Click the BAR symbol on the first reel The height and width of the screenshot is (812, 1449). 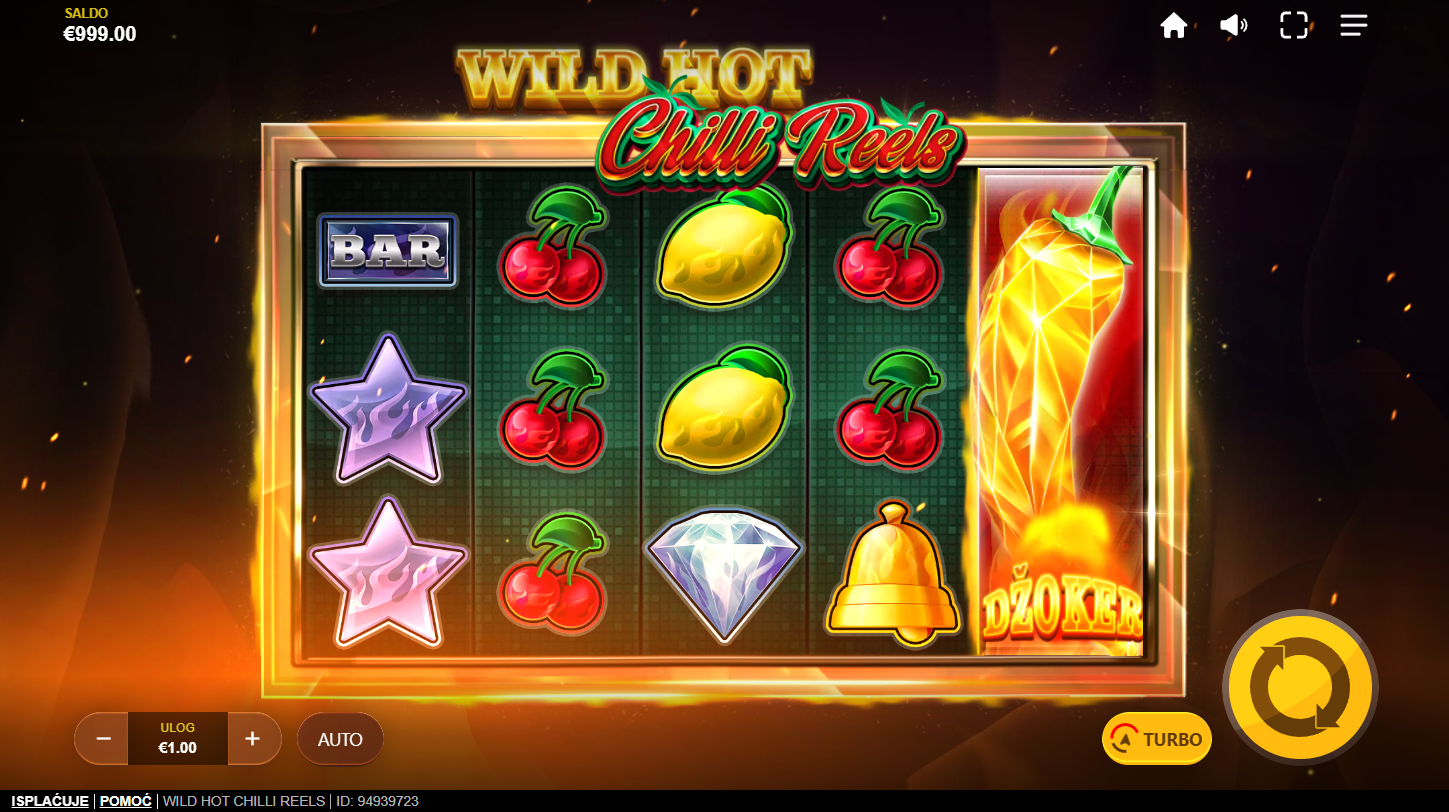click(388, 250)
